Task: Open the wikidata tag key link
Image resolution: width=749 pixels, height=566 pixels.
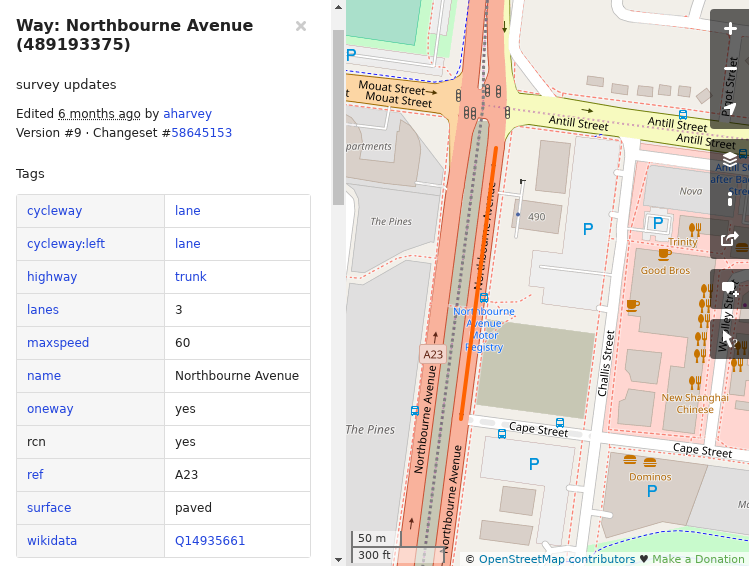Action: 52,541
